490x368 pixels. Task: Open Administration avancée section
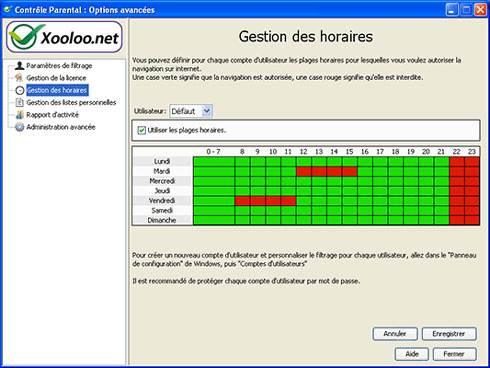pos(61,127)
